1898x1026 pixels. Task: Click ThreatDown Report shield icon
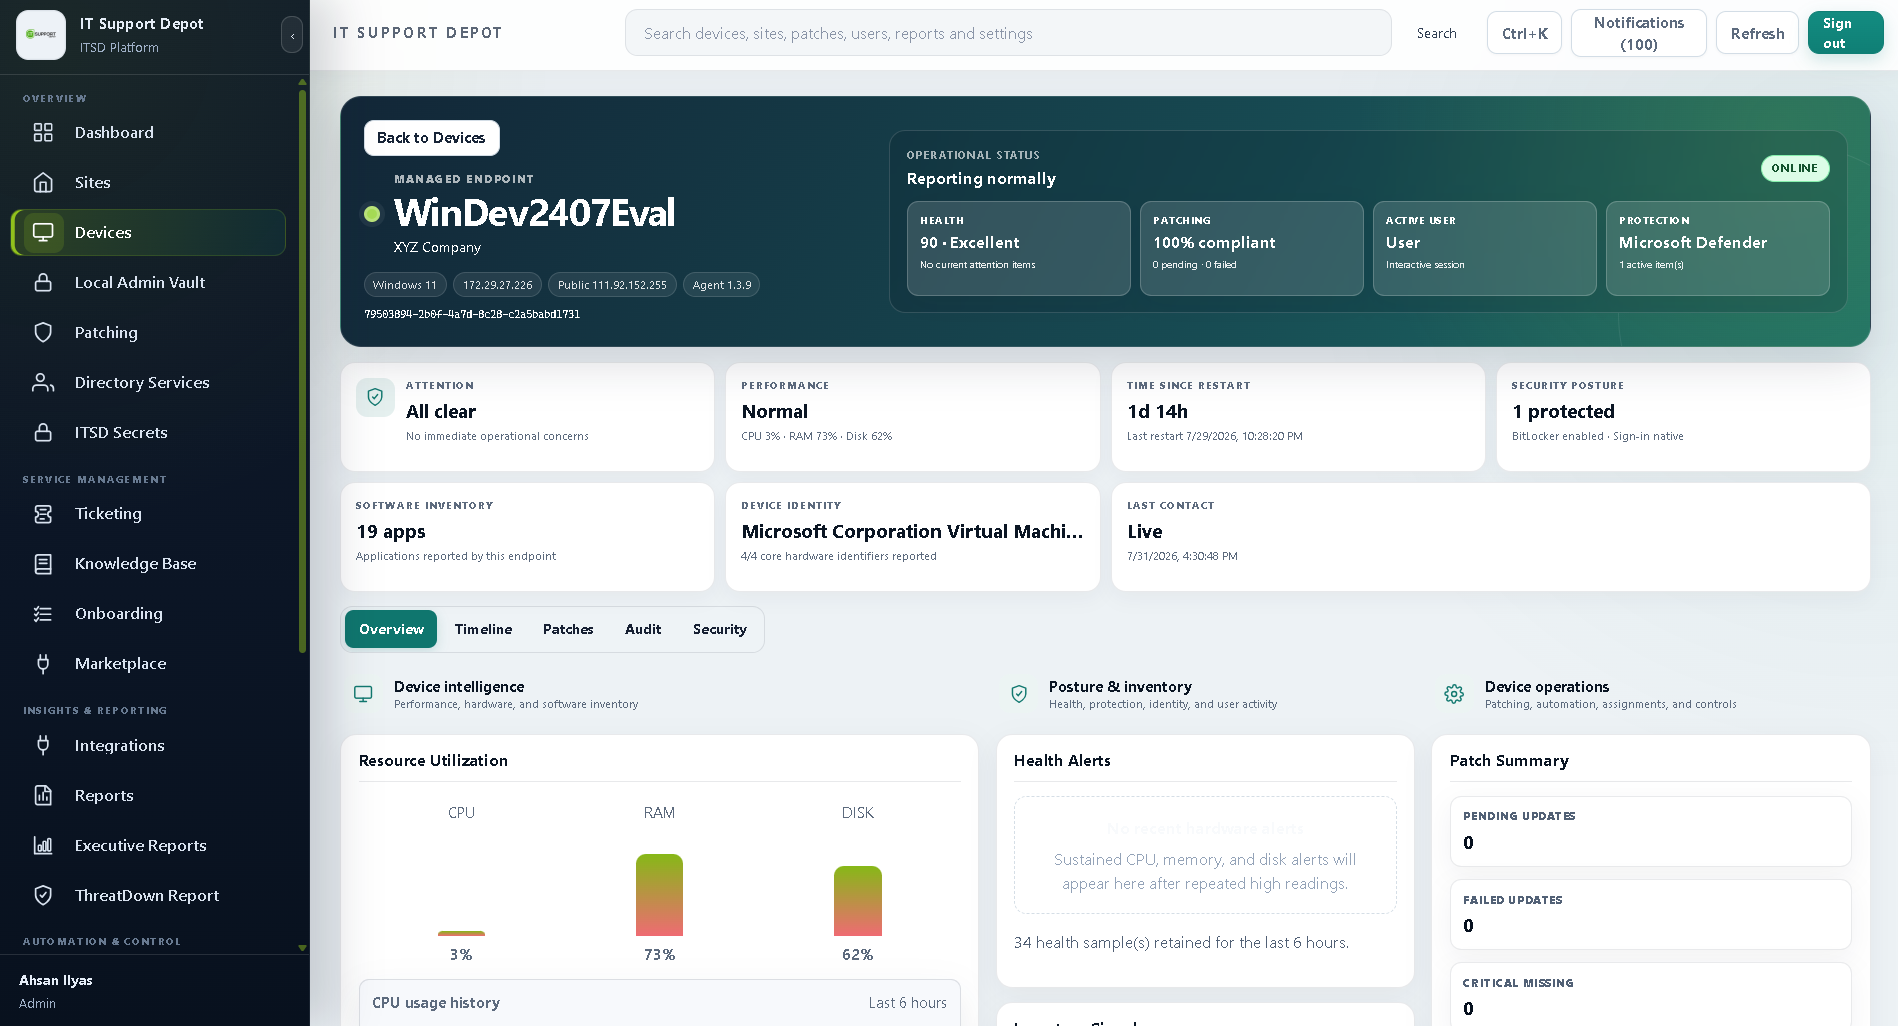[x=43, y=895]
